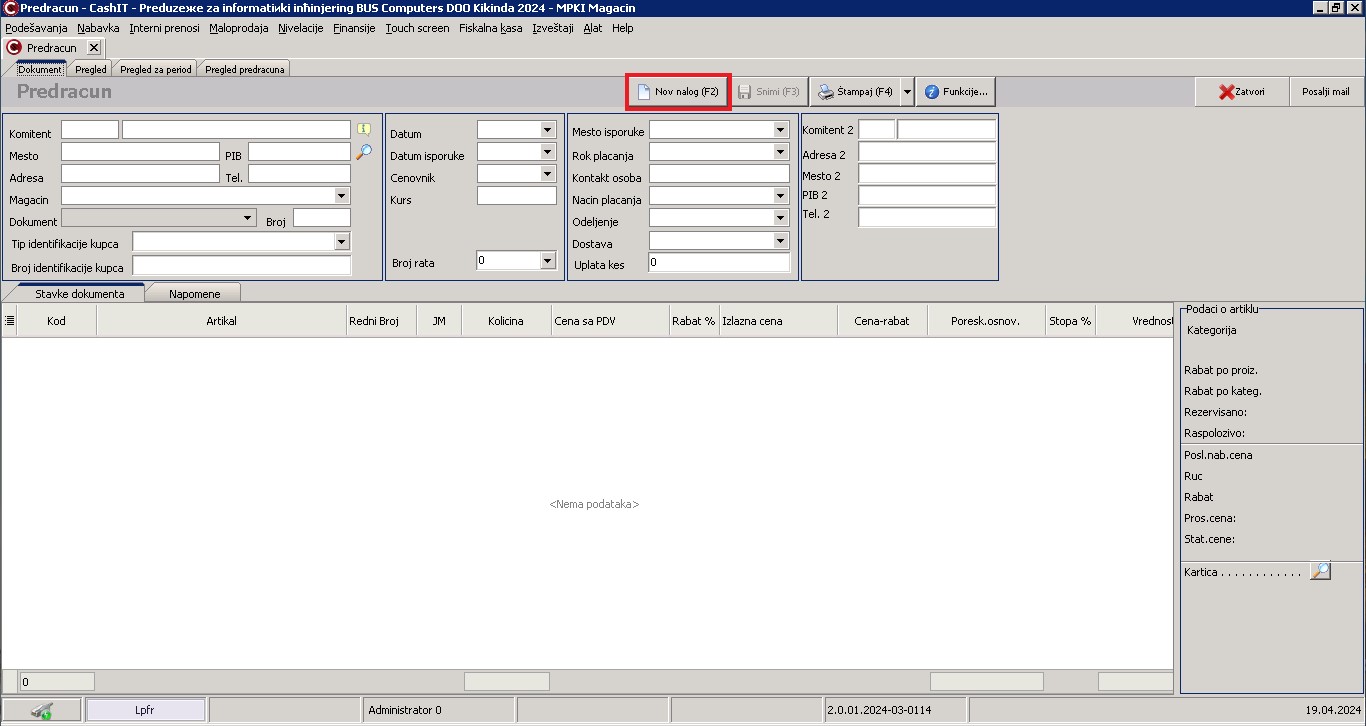Click Posalji mail button
The width and height of the screenshot is (1366, 726).
pyautogui.click(x=1326, y=91)
